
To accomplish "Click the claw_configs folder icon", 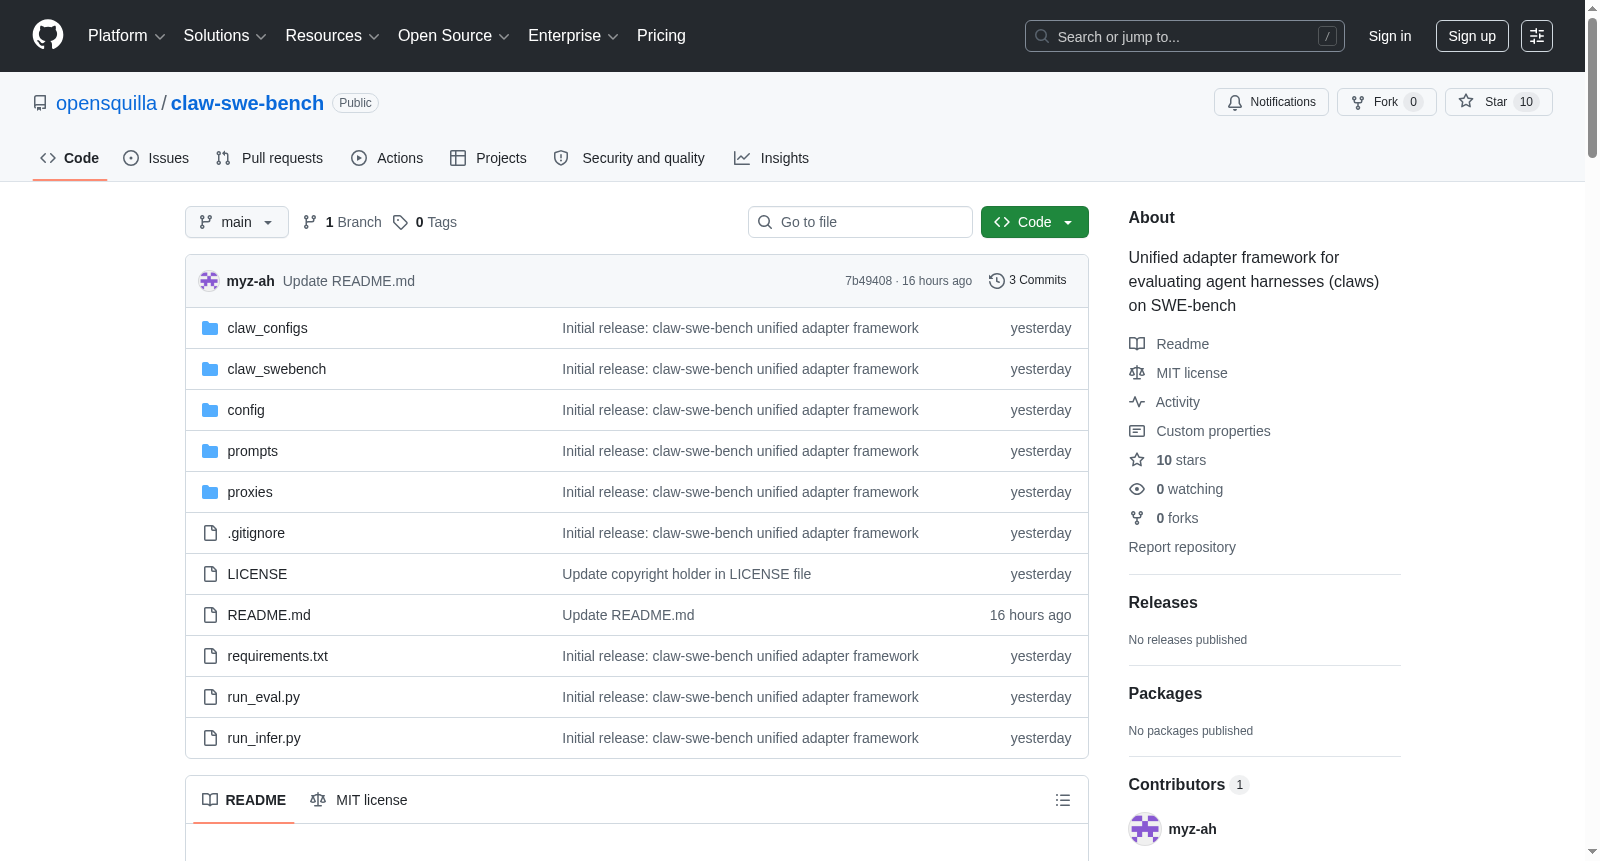I will tap(210, 328).
